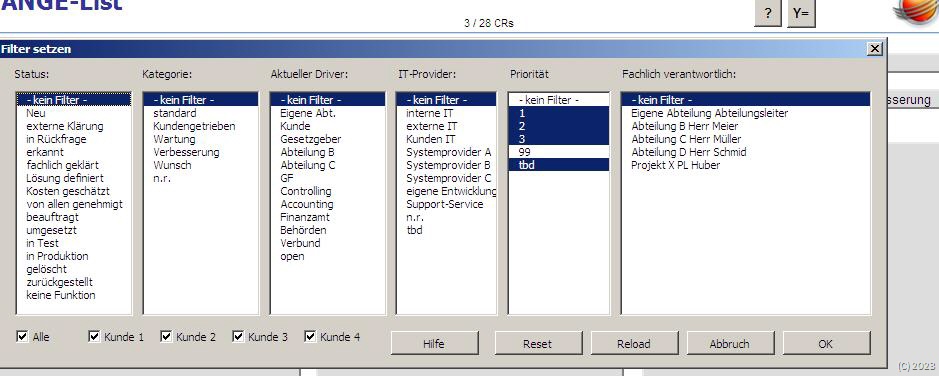Viewport: 939px width, 376px height.
Task: Confirm filters with OK button
Action: pyautogui.click(x=826, y=344)
